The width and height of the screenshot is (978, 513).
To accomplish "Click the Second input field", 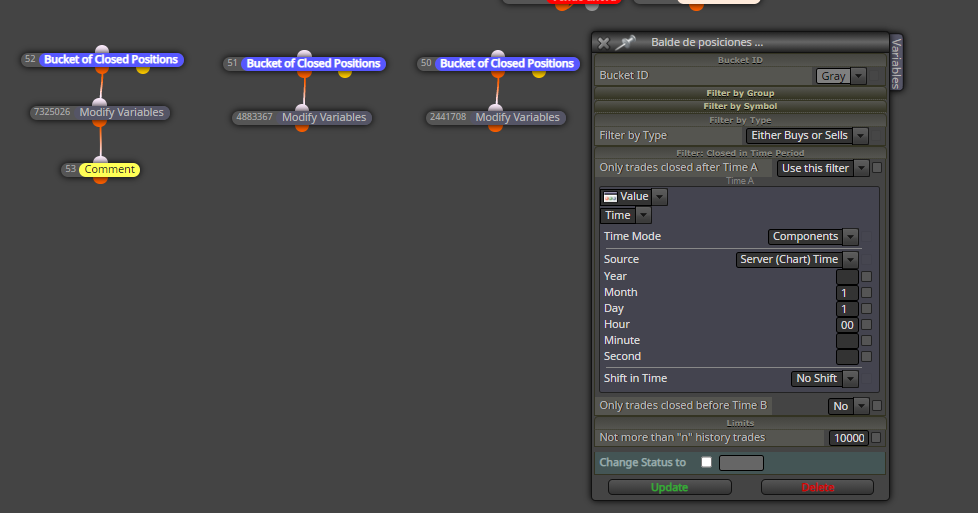I will (x=847, y=358).
